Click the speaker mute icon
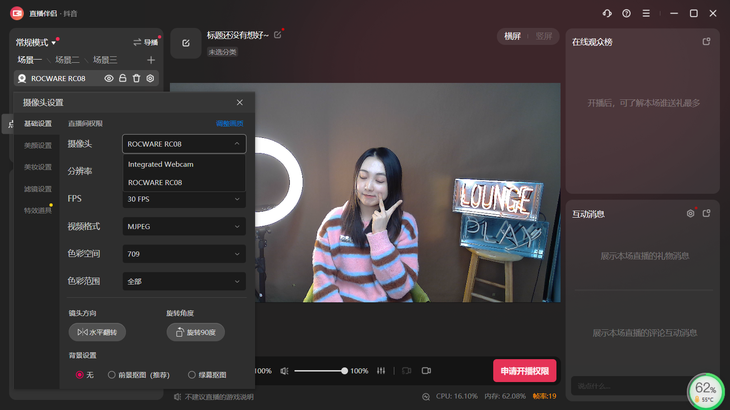 point(285,371)
